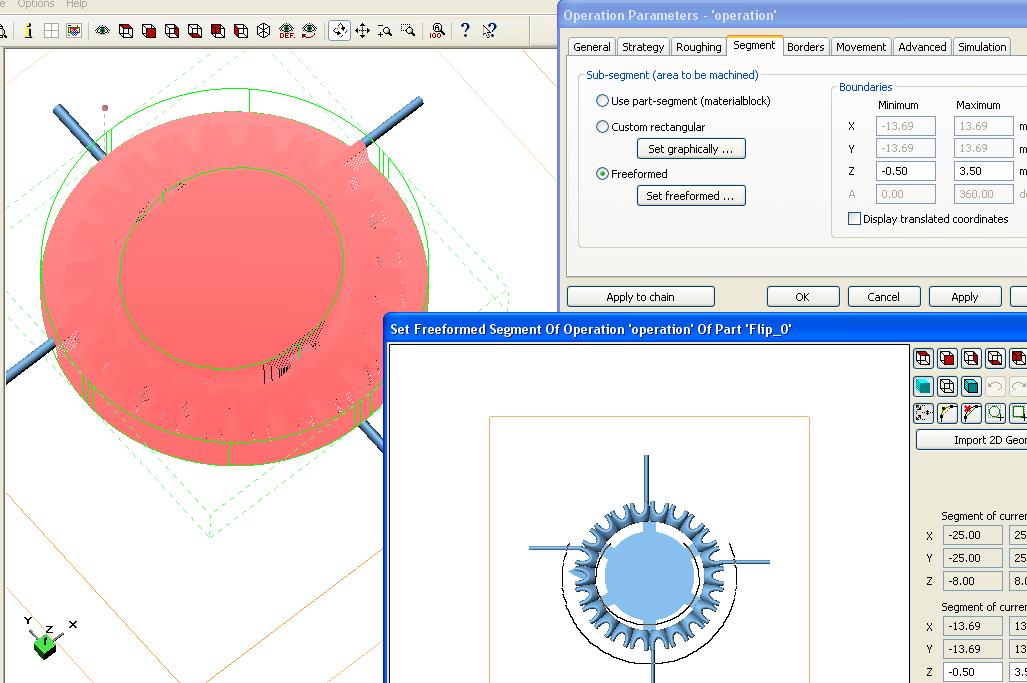This screenshot has width=1027, height=683.
Task: Select the Custom rectangular radio button
Action: (602, 127)
